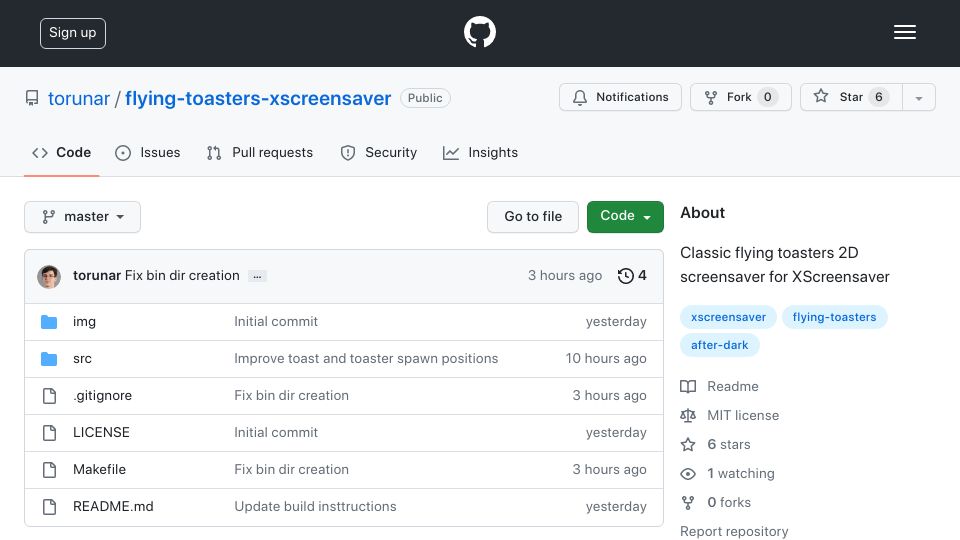The width and height of the screenshot is (960, 540).
Task: Open Fix bin dir creation in .gitignore row
Action: pos(291,396)
